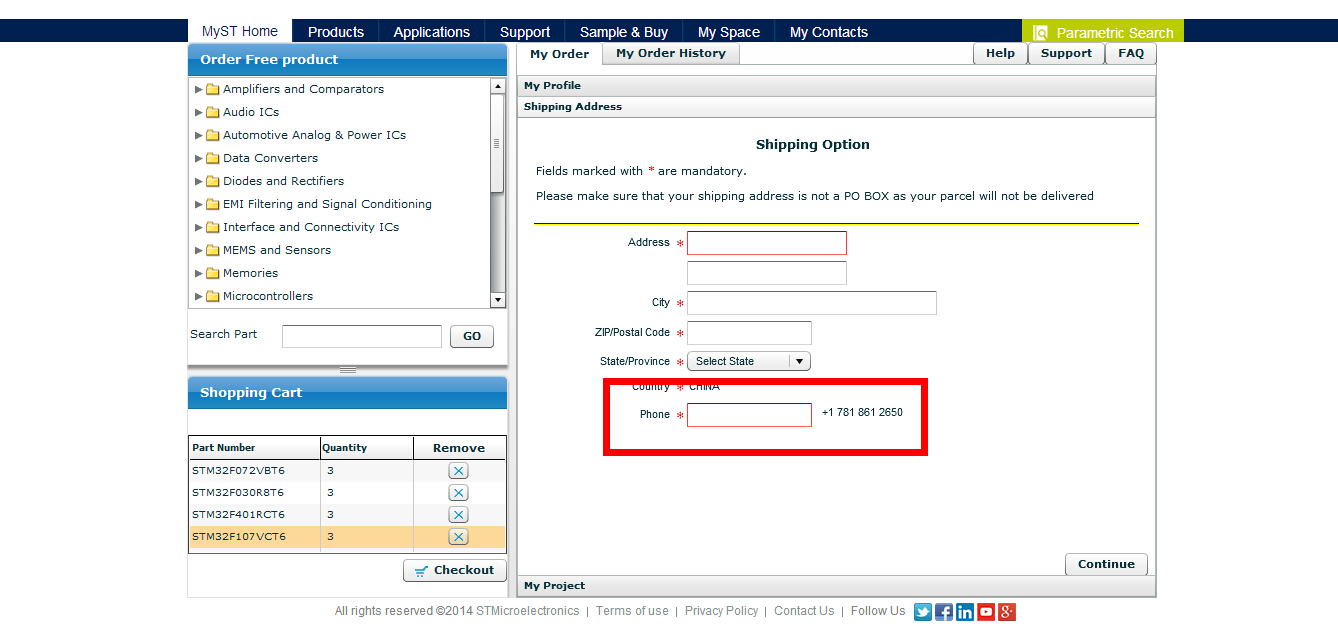Expand MEMS and Sensors tree arrow

[199, 250]
